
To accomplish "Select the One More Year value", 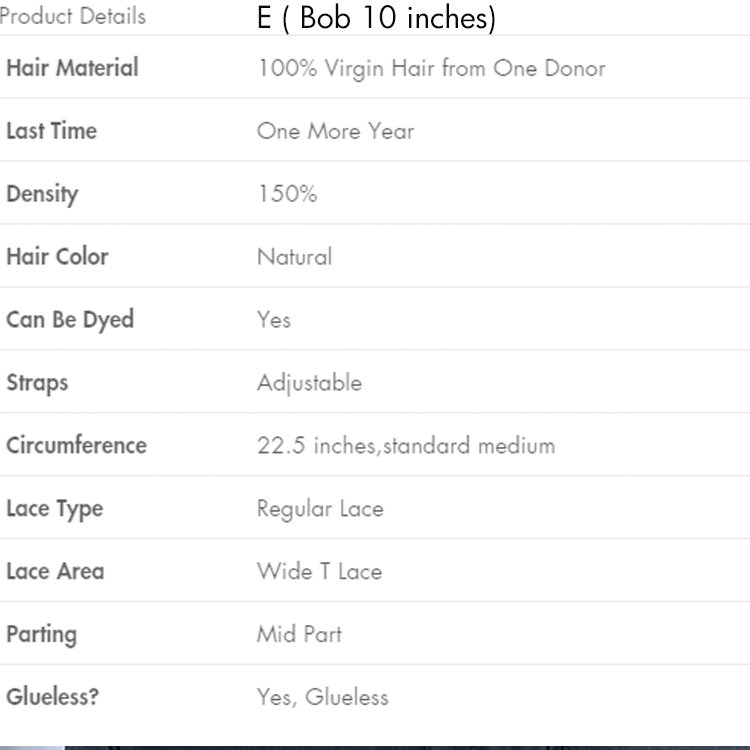I will [x=335, y=131].
